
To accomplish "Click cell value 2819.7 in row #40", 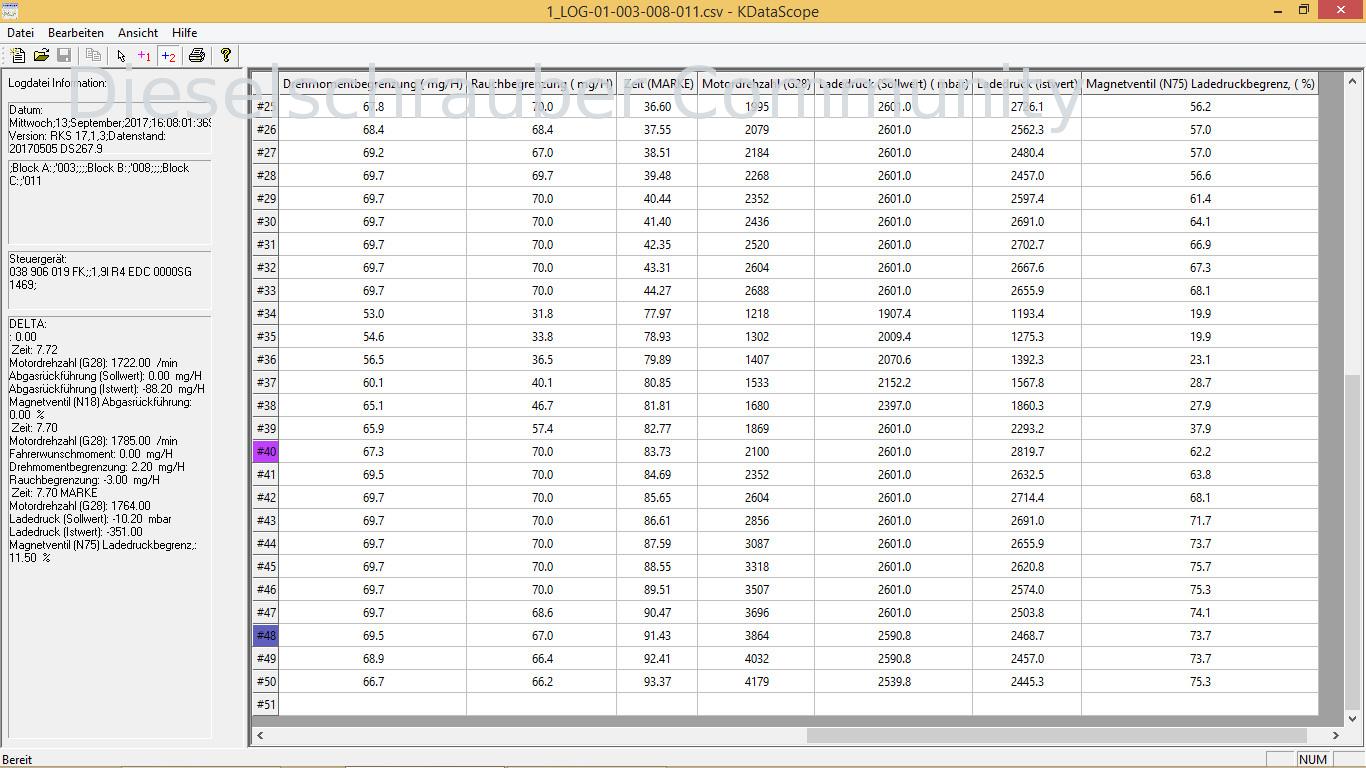I will (x=1027, y=452).
